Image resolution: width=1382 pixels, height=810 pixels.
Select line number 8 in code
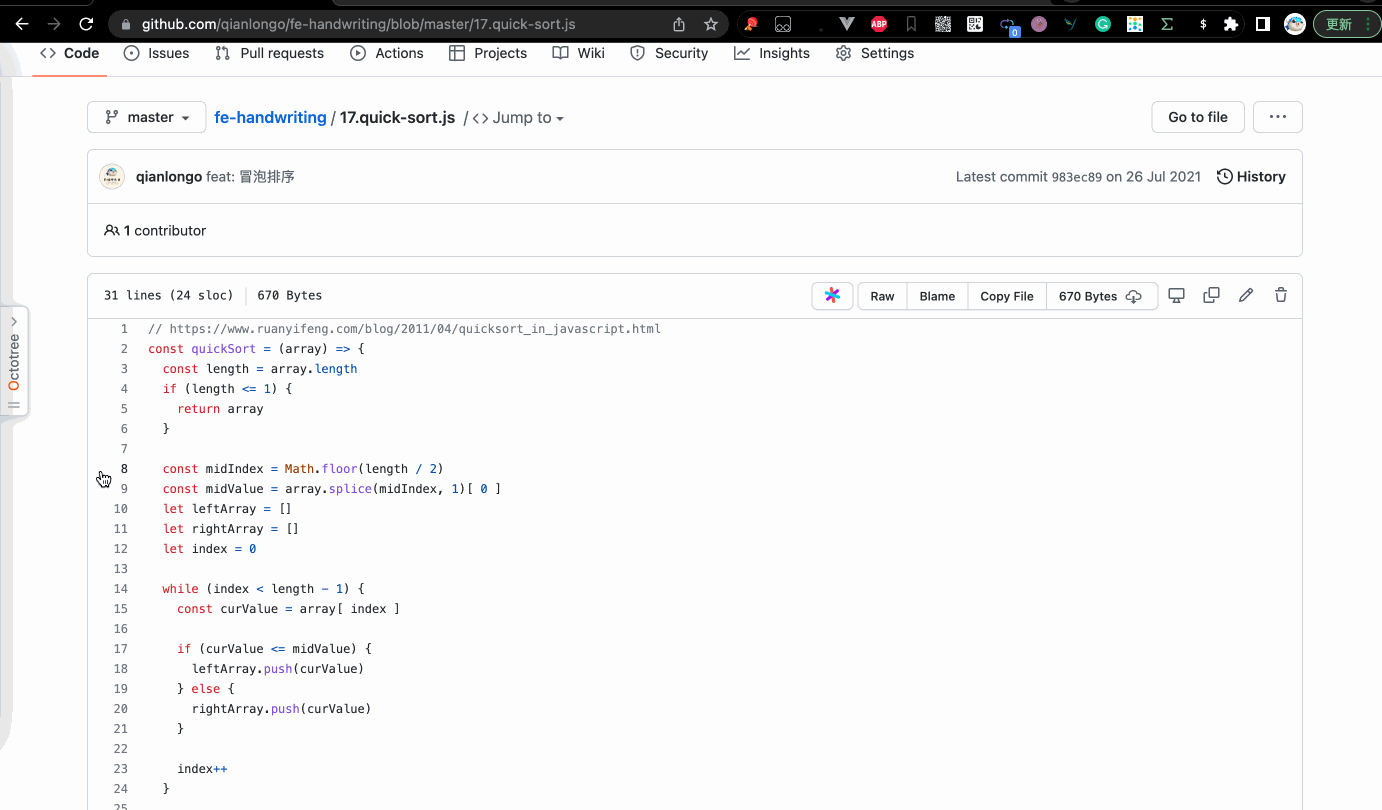[124, 469]
